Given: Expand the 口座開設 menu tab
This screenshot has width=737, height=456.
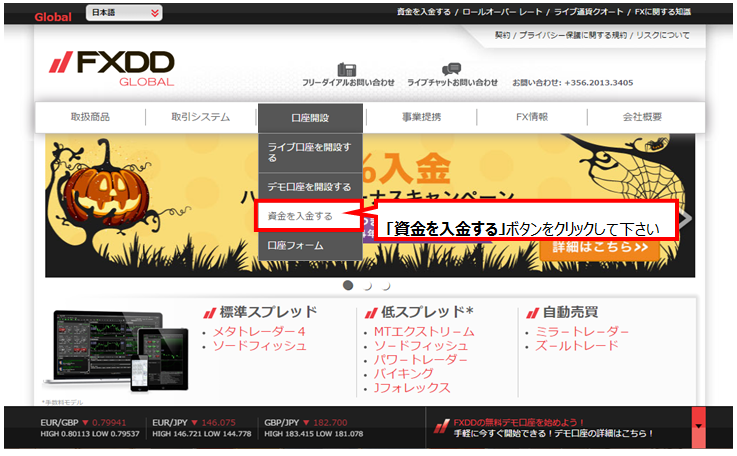Looking at the screenshot, I should (x=310, y=117).
